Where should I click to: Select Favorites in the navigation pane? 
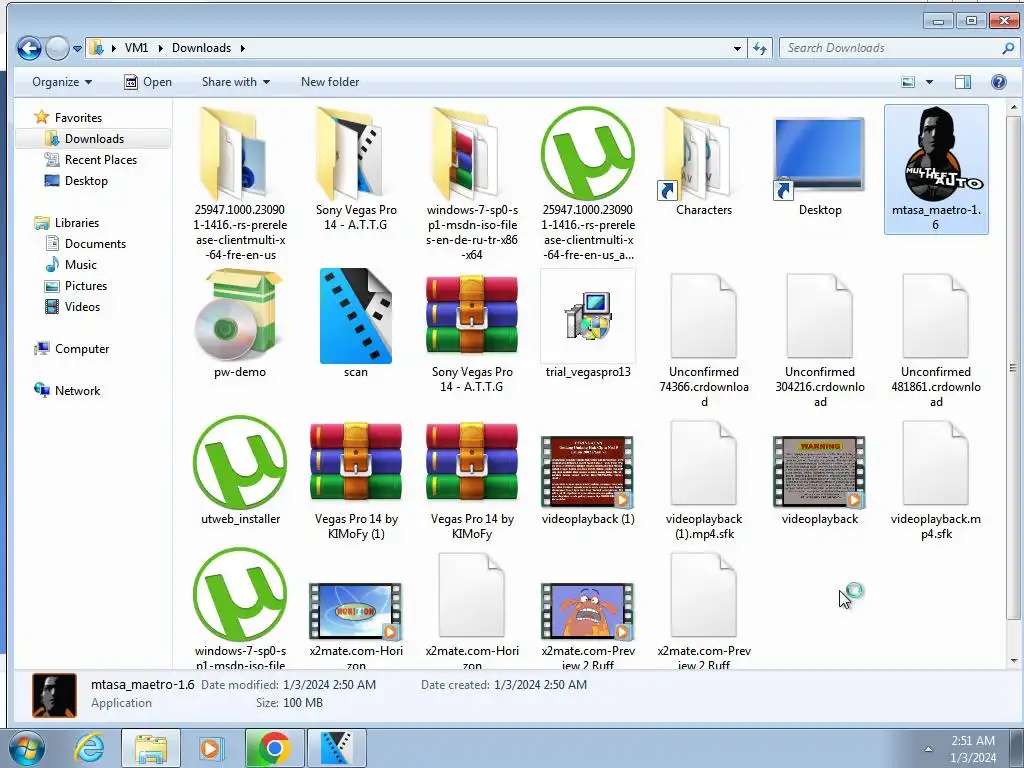point(78,118)
